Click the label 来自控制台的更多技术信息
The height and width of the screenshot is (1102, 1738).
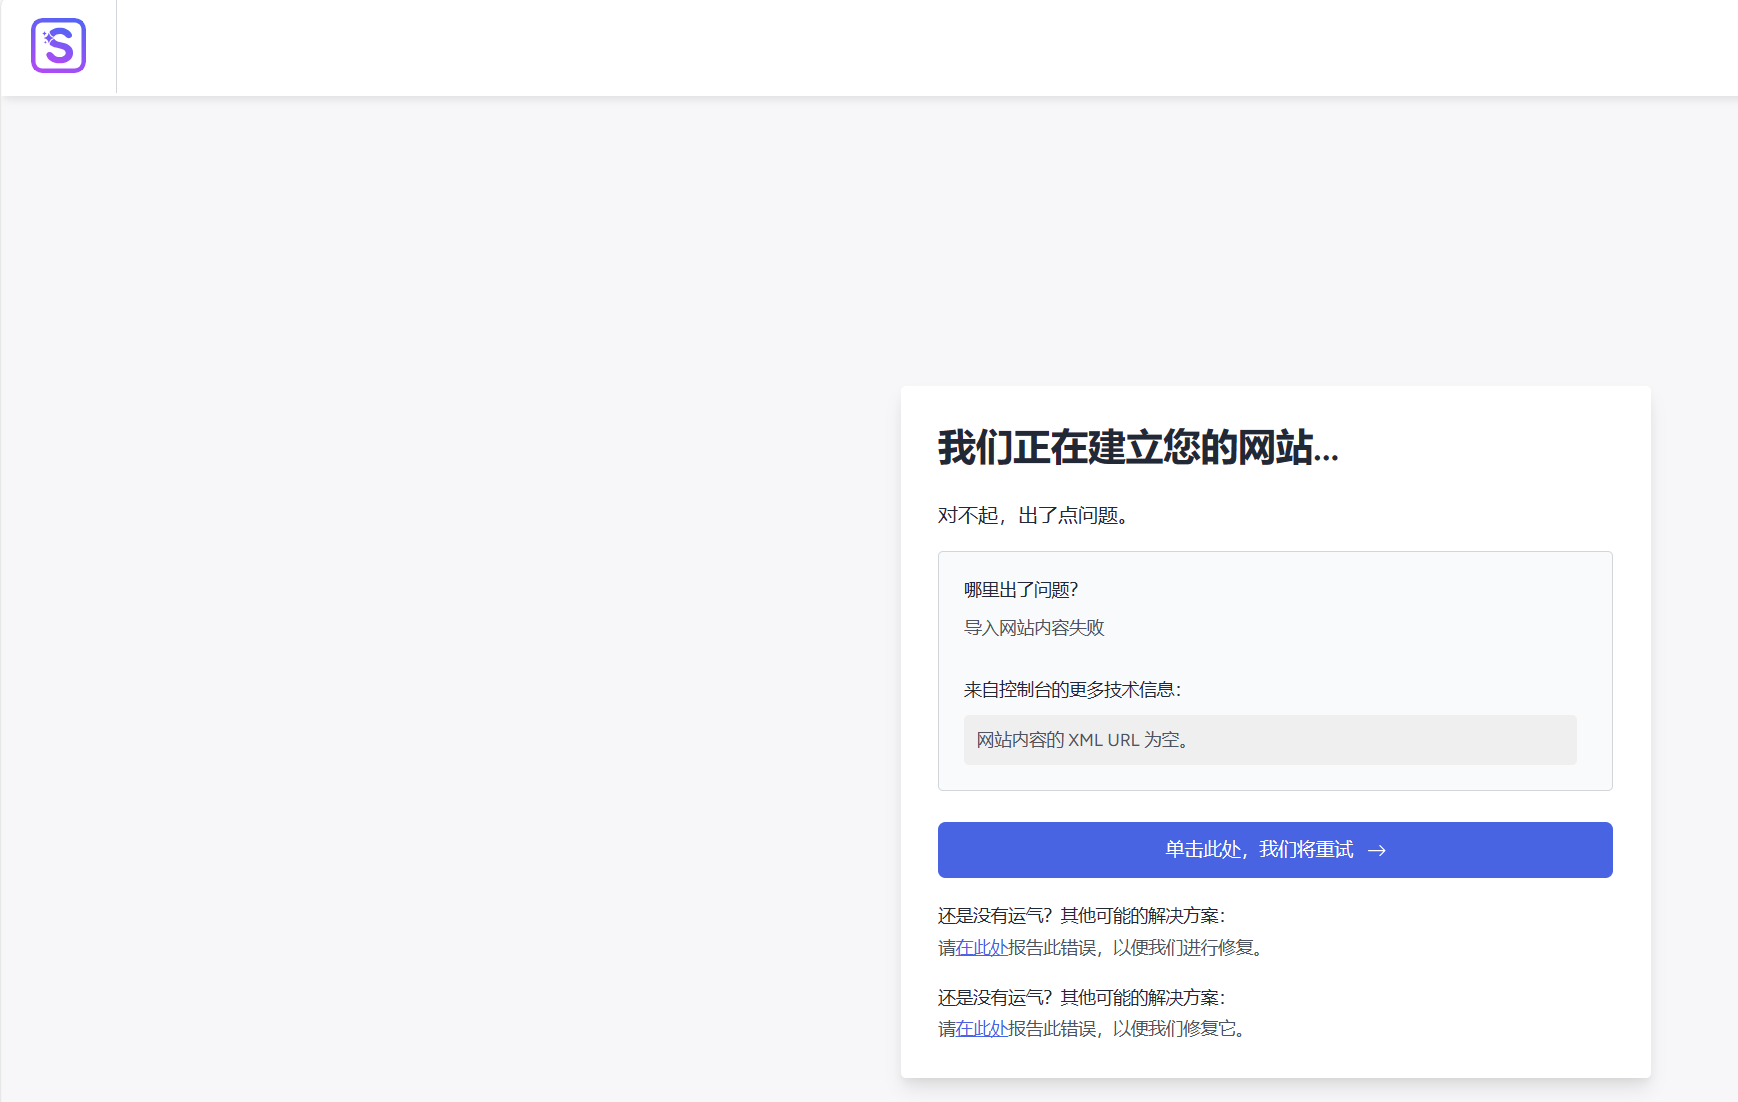click(1072, 690)
